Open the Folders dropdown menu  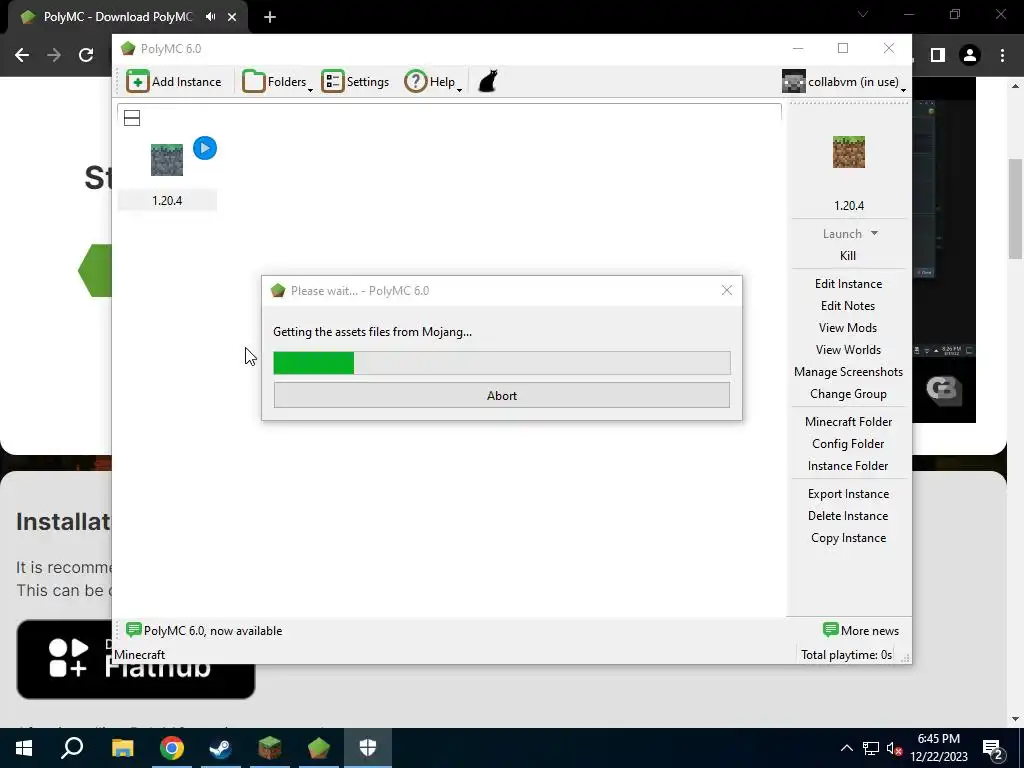click(277, 82)
